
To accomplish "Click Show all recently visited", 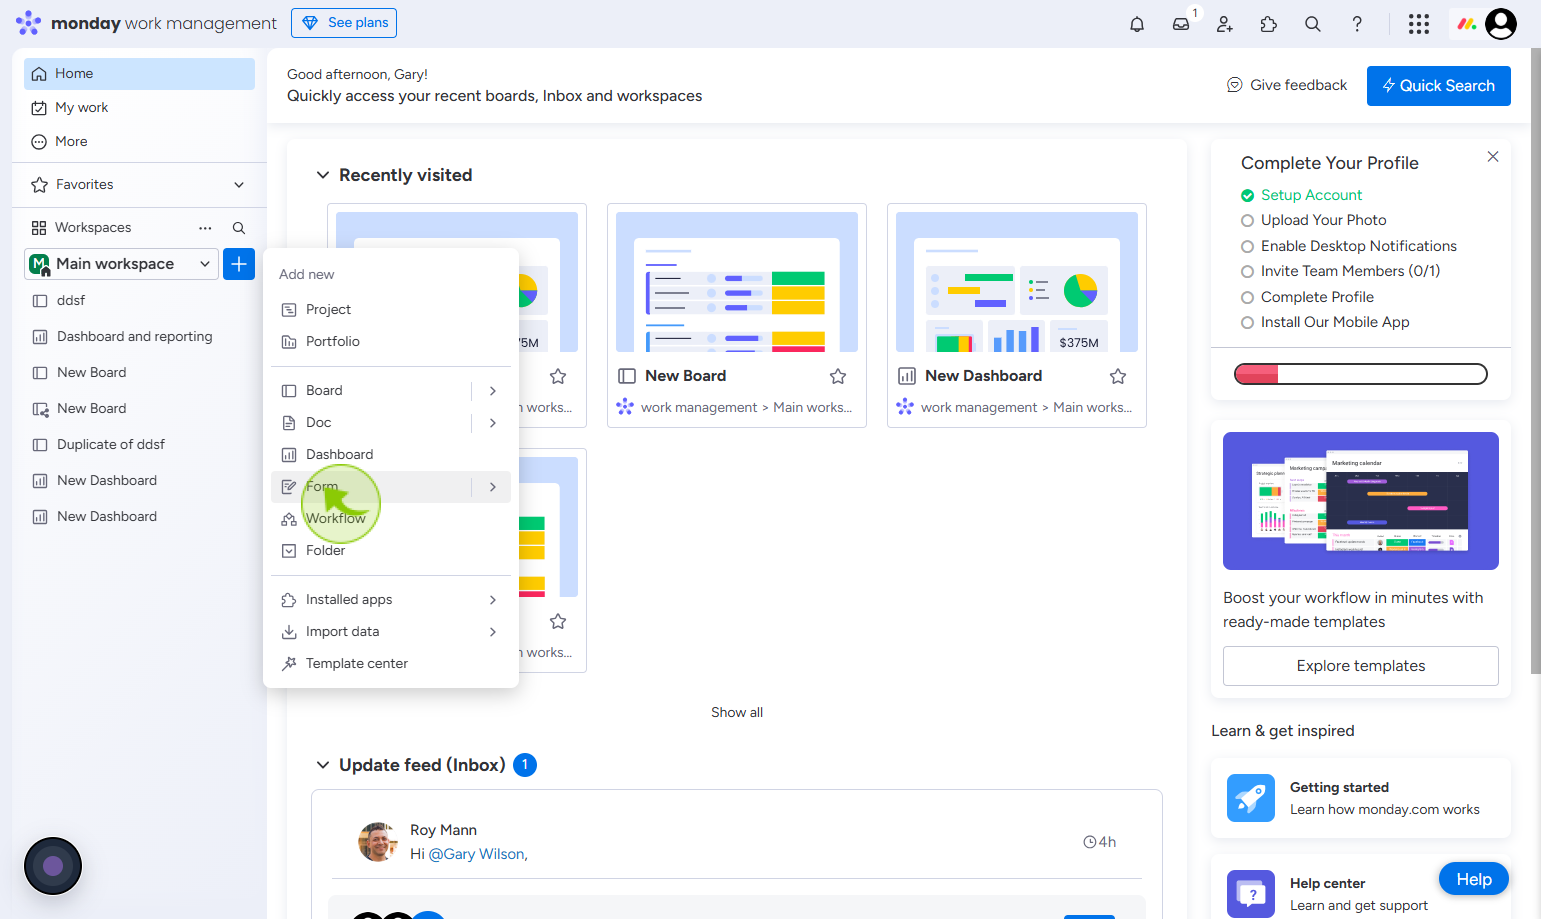I will pos(737,713).
